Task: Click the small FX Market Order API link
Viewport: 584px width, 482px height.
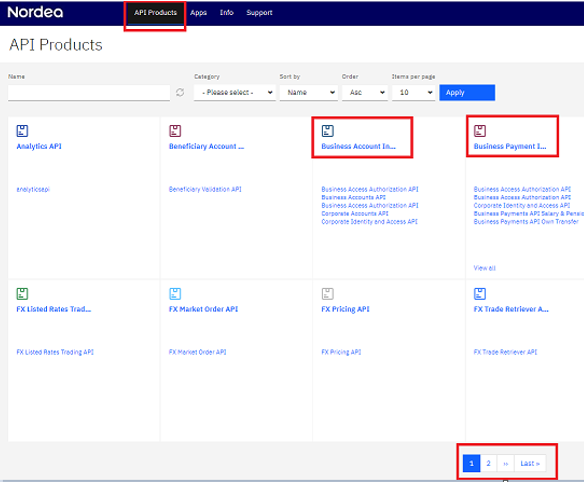Action: point(197,352)
